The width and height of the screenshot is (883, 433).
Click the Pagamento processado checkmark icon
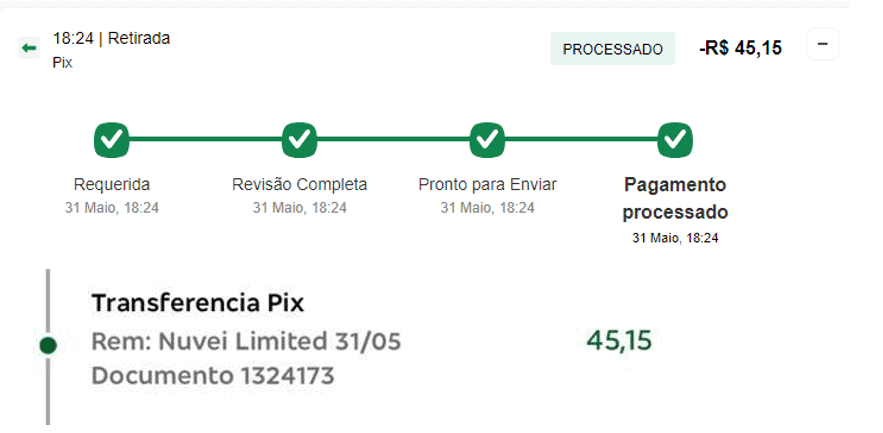coord(675,140)
